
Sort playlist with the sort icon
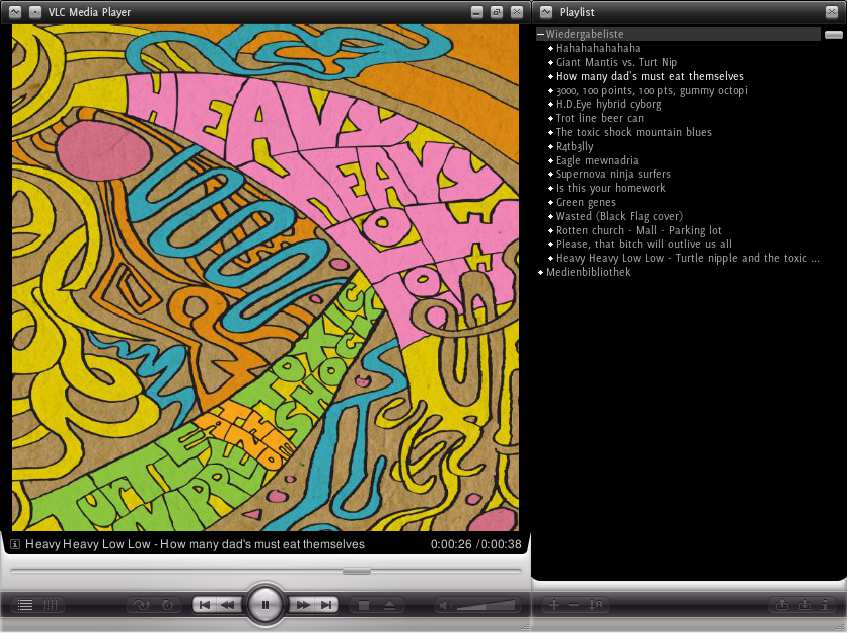(x=596, y=605)
